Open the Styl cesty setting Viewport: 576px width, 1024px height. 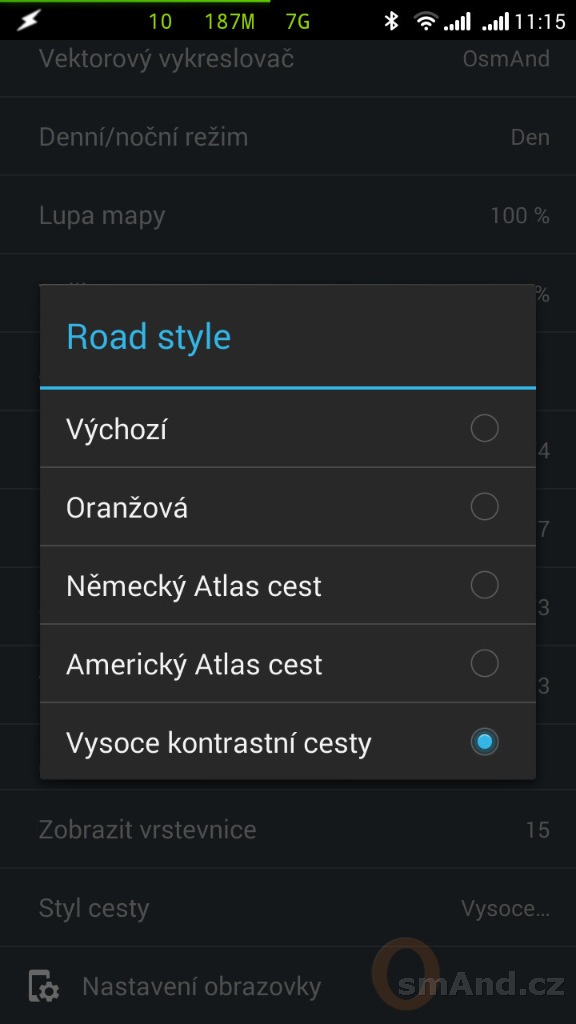click(x=288, y=908)
